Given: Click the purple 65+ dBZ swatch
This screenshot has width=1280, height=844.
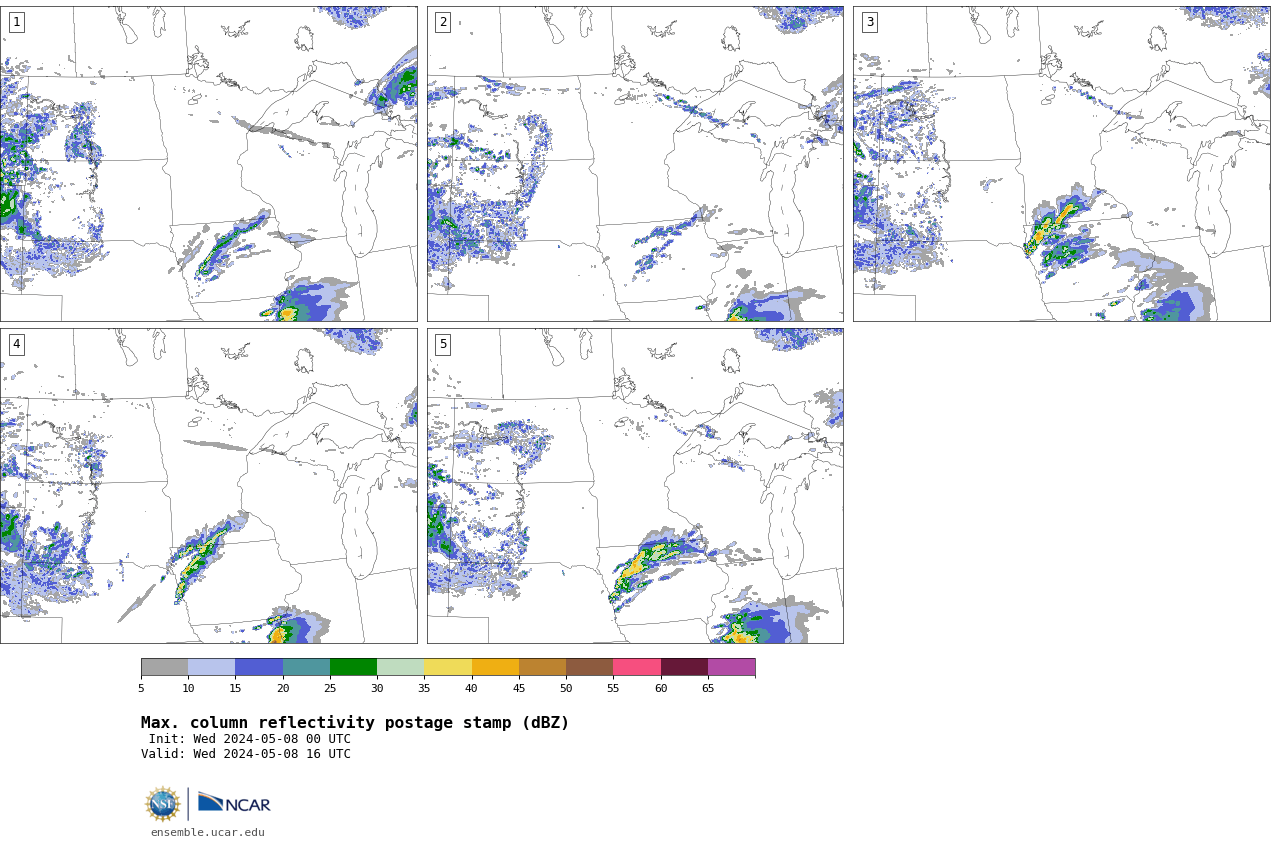Looking at the screenshot, I should click(x=731, y=667).
